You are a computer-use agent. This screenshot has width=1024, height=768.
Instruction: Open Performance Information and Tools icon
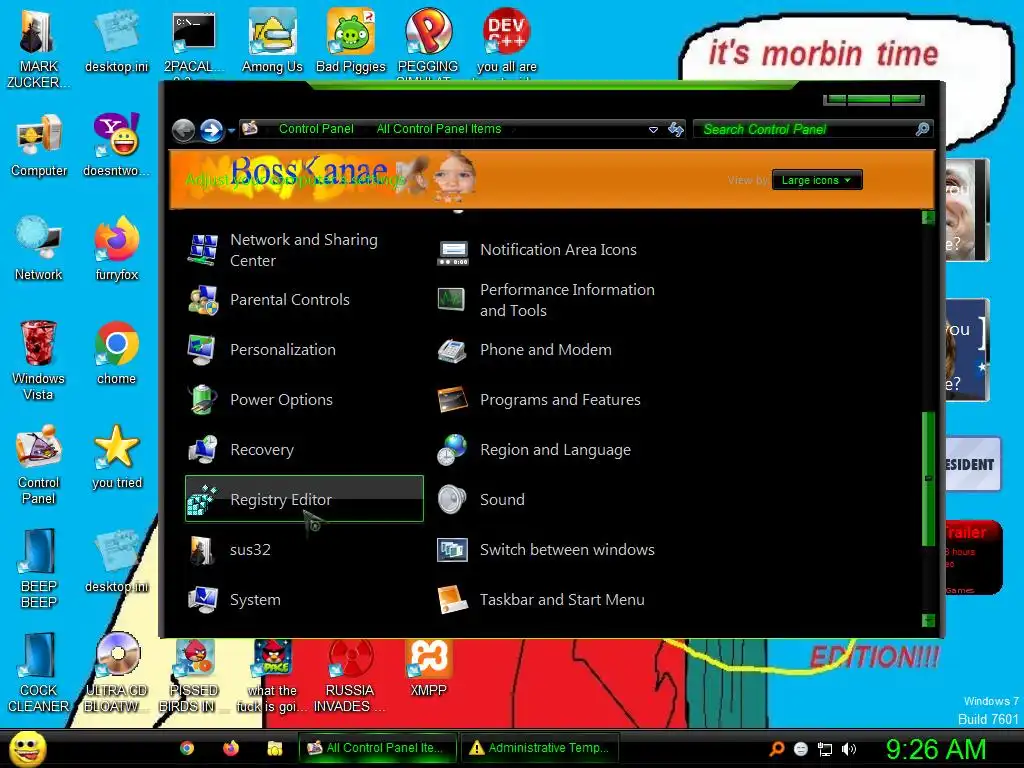(453, 300)
